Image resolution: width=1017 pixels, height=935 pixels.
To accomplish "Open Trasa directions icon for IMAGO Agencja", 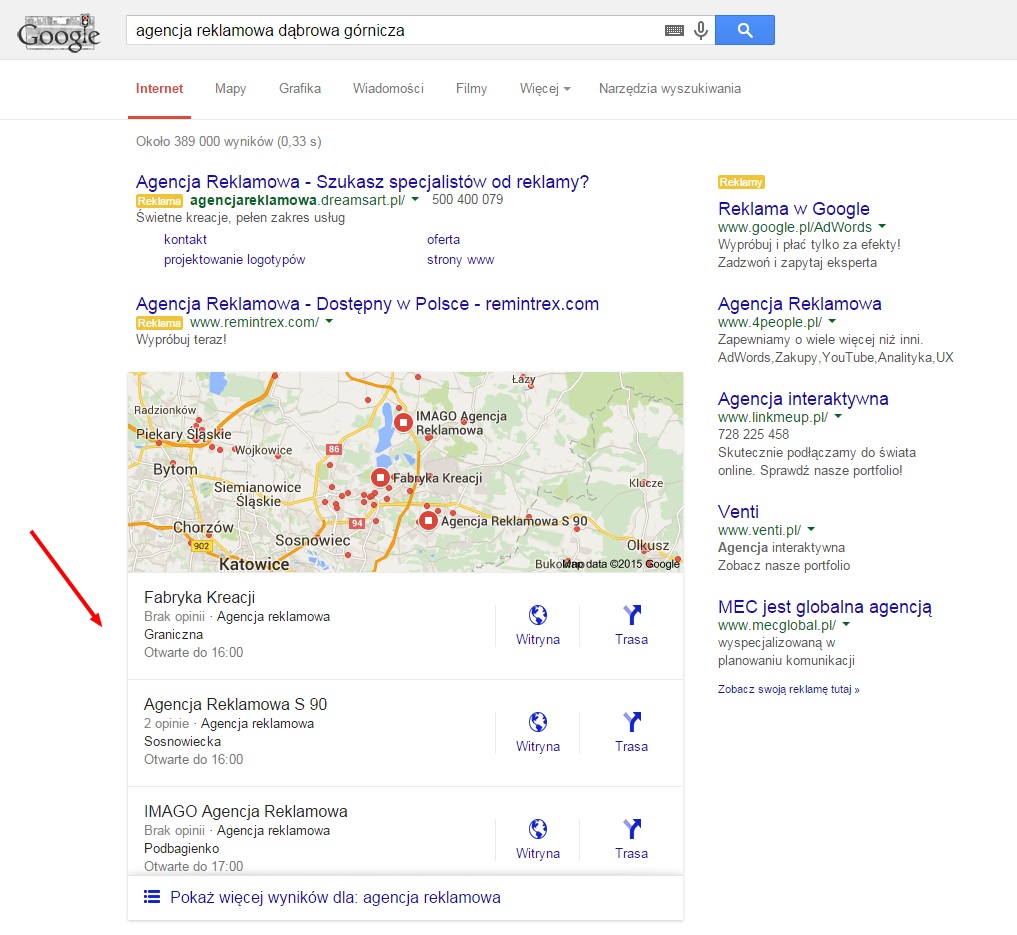I will pyautogui.click(x=632, y=828).
